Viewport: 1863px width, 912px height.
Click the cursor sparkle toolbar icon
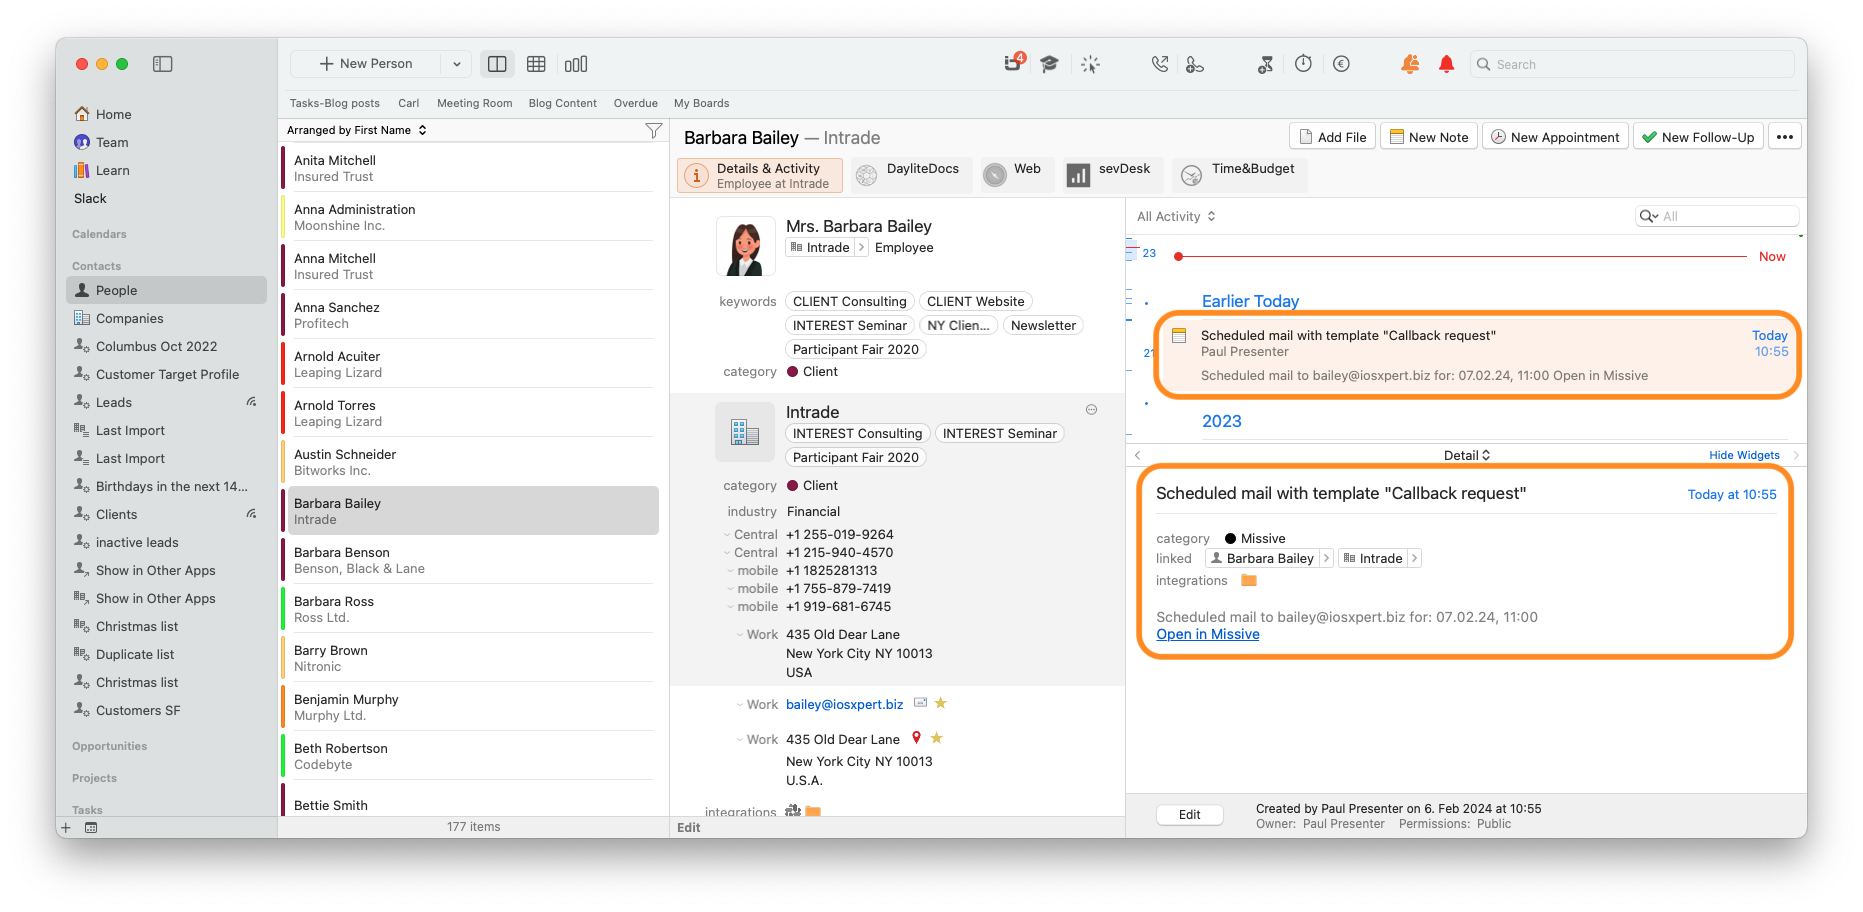coord(1090,64)
